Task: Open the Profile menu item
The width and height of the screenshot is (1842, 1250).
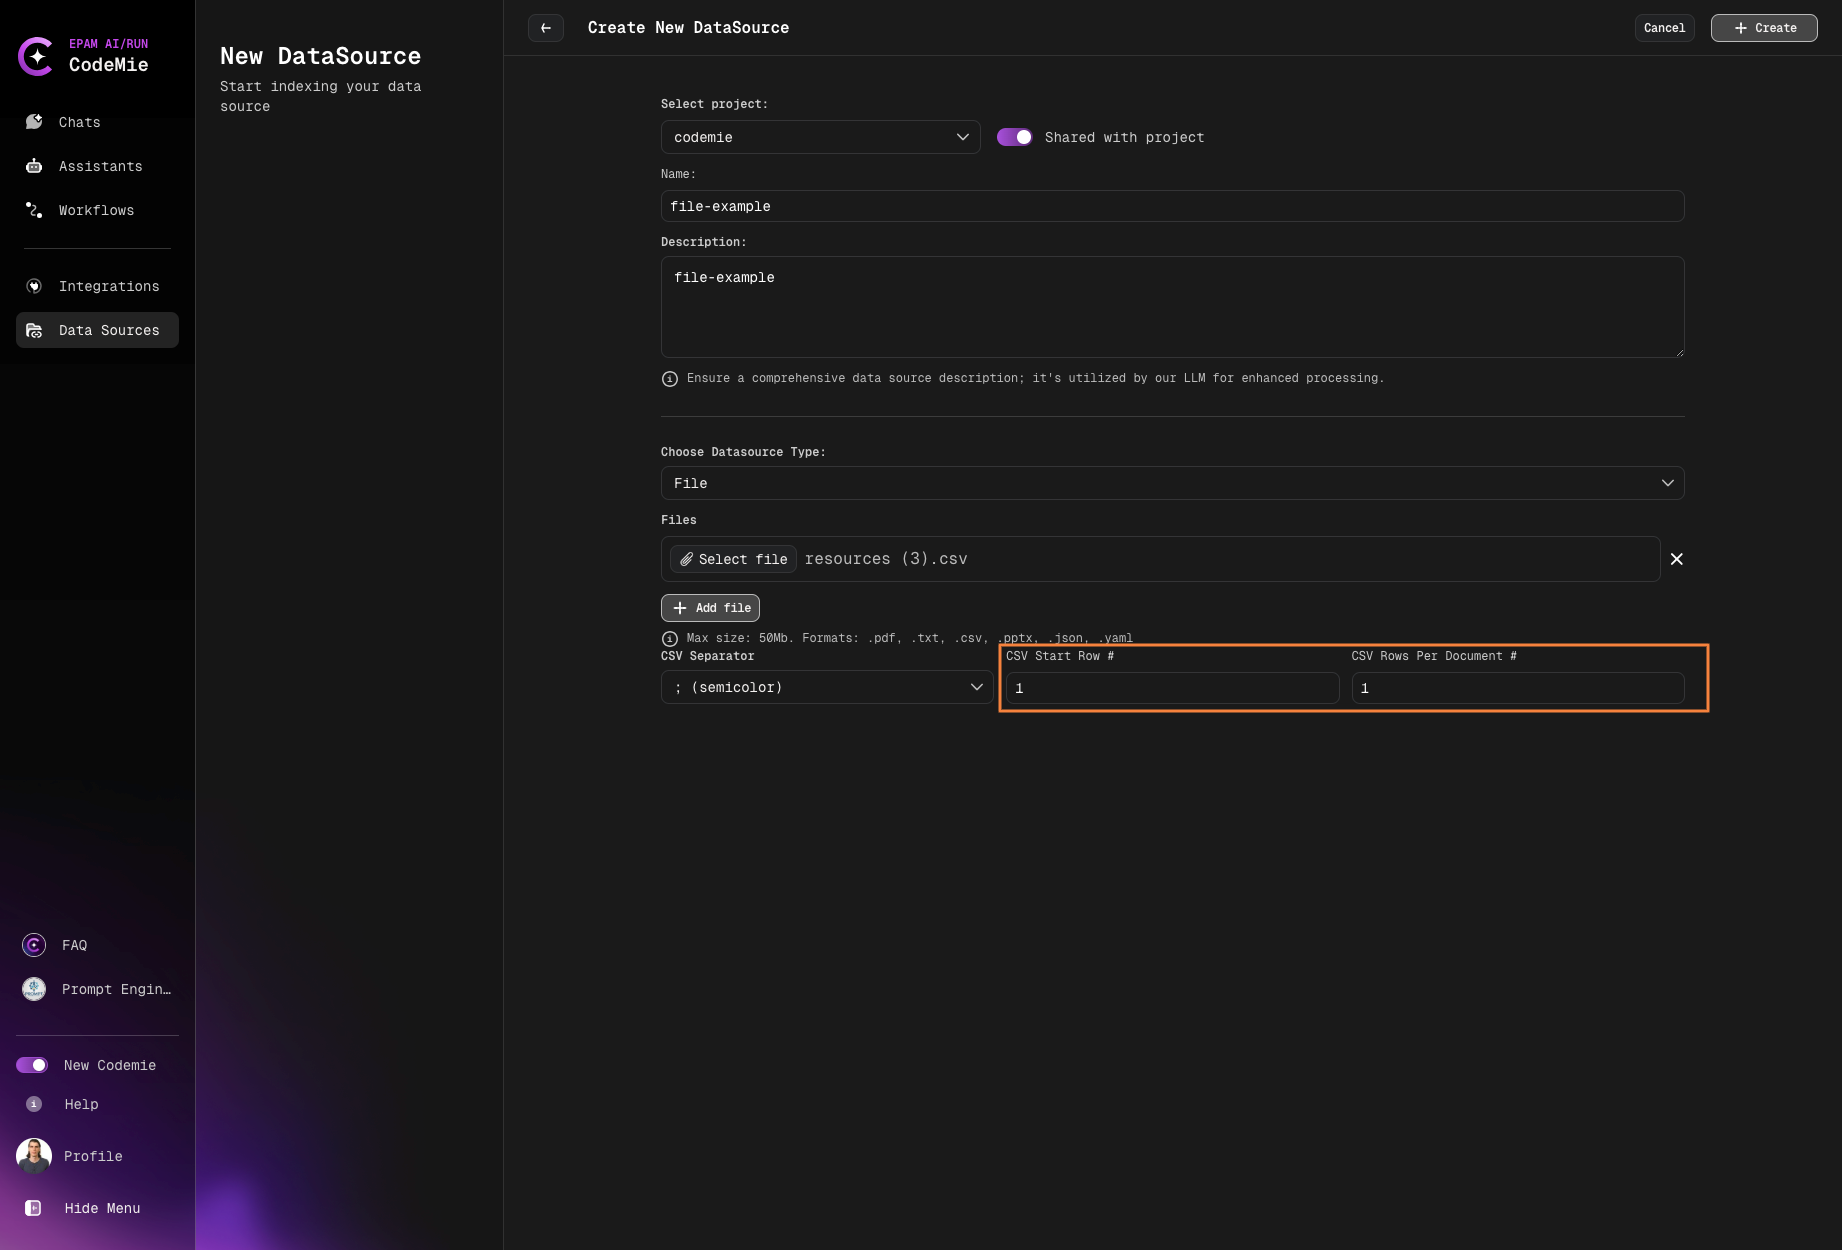Action: [x=93, y=1156]
